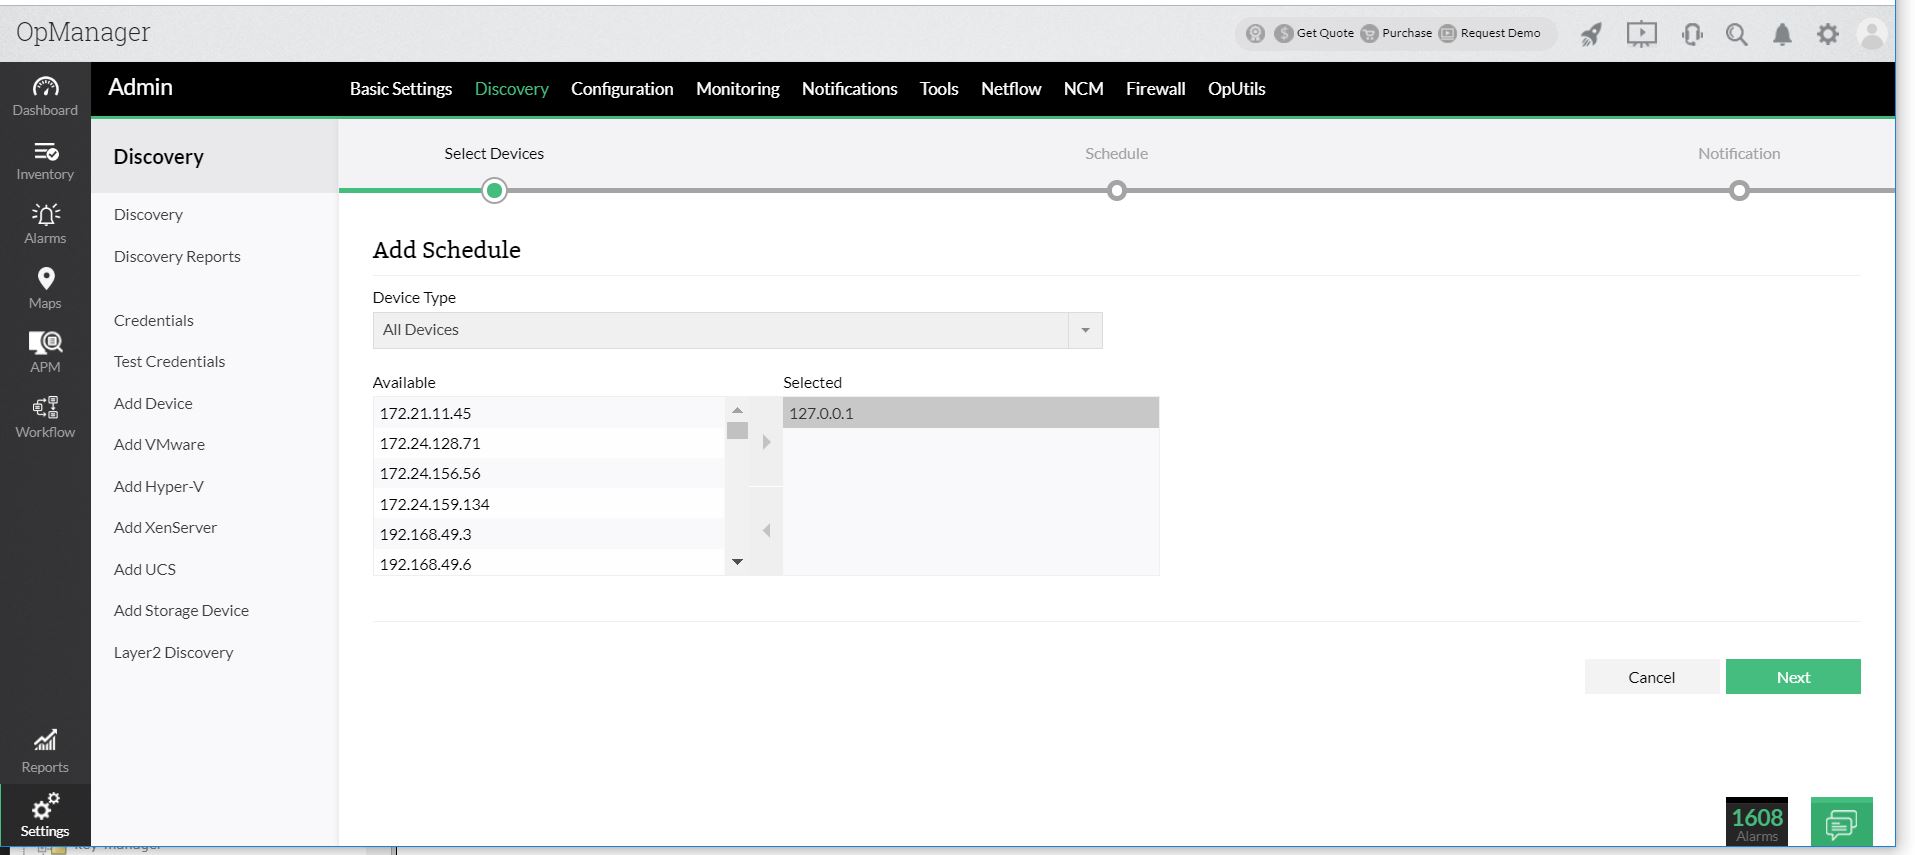Click the Available list scroll-down arrow

737,562
